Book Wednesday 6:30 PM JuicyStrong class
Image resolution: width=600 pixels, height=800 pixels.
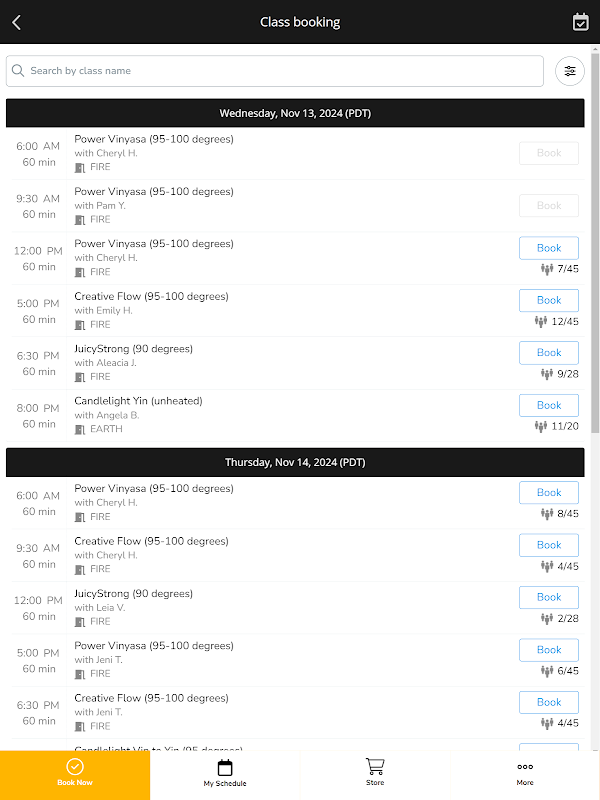(x=548, y=353)
